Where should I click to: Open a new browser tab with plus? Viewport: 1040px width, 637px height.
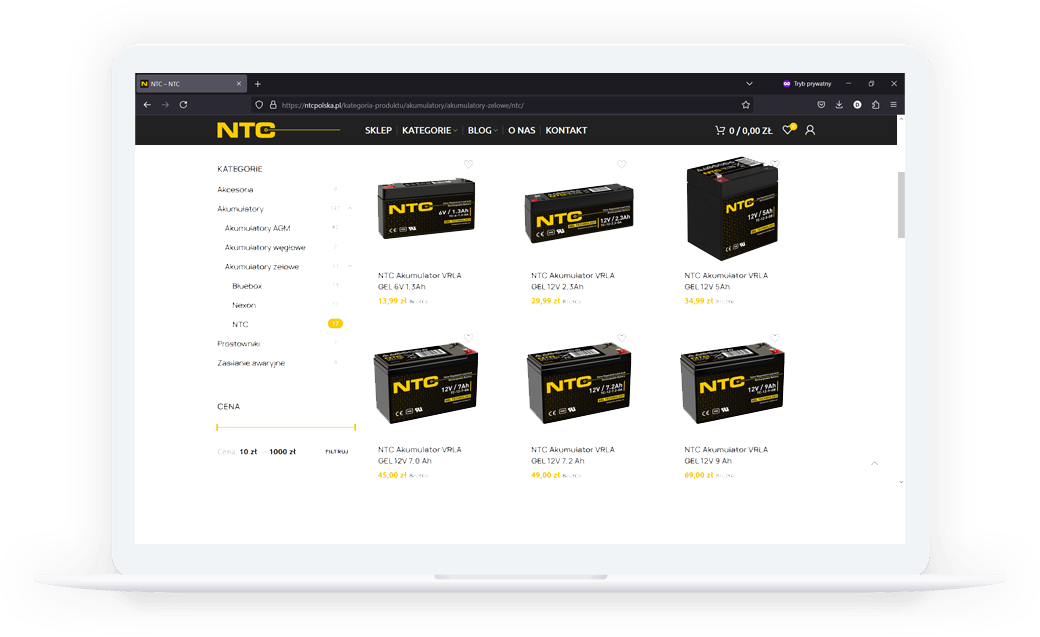(x=258, y=84)
